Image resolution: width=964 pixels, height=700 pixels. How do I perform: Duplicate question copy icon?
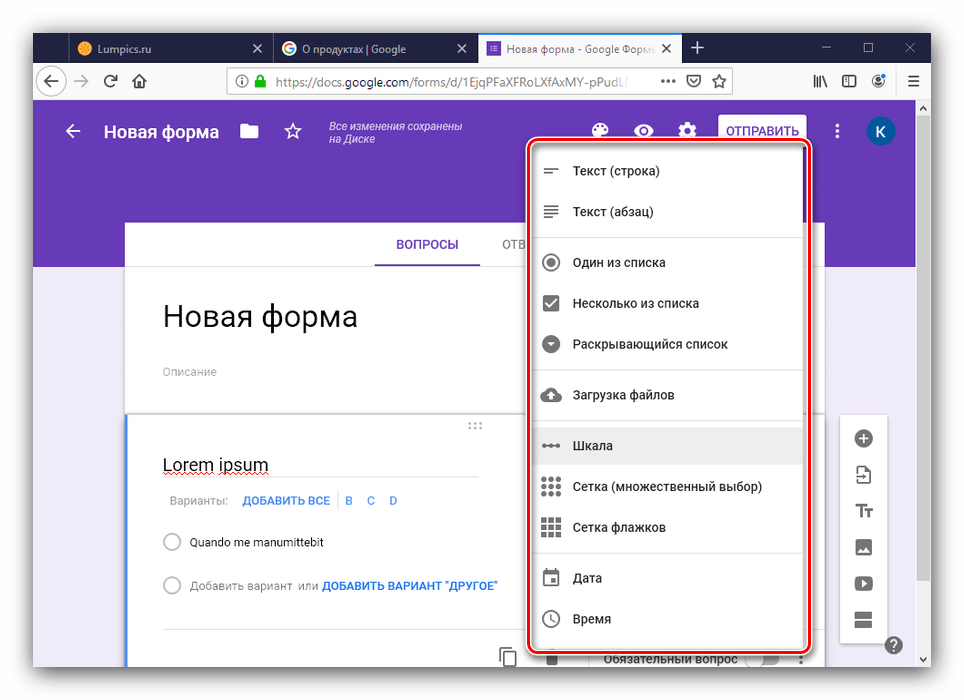508,656
